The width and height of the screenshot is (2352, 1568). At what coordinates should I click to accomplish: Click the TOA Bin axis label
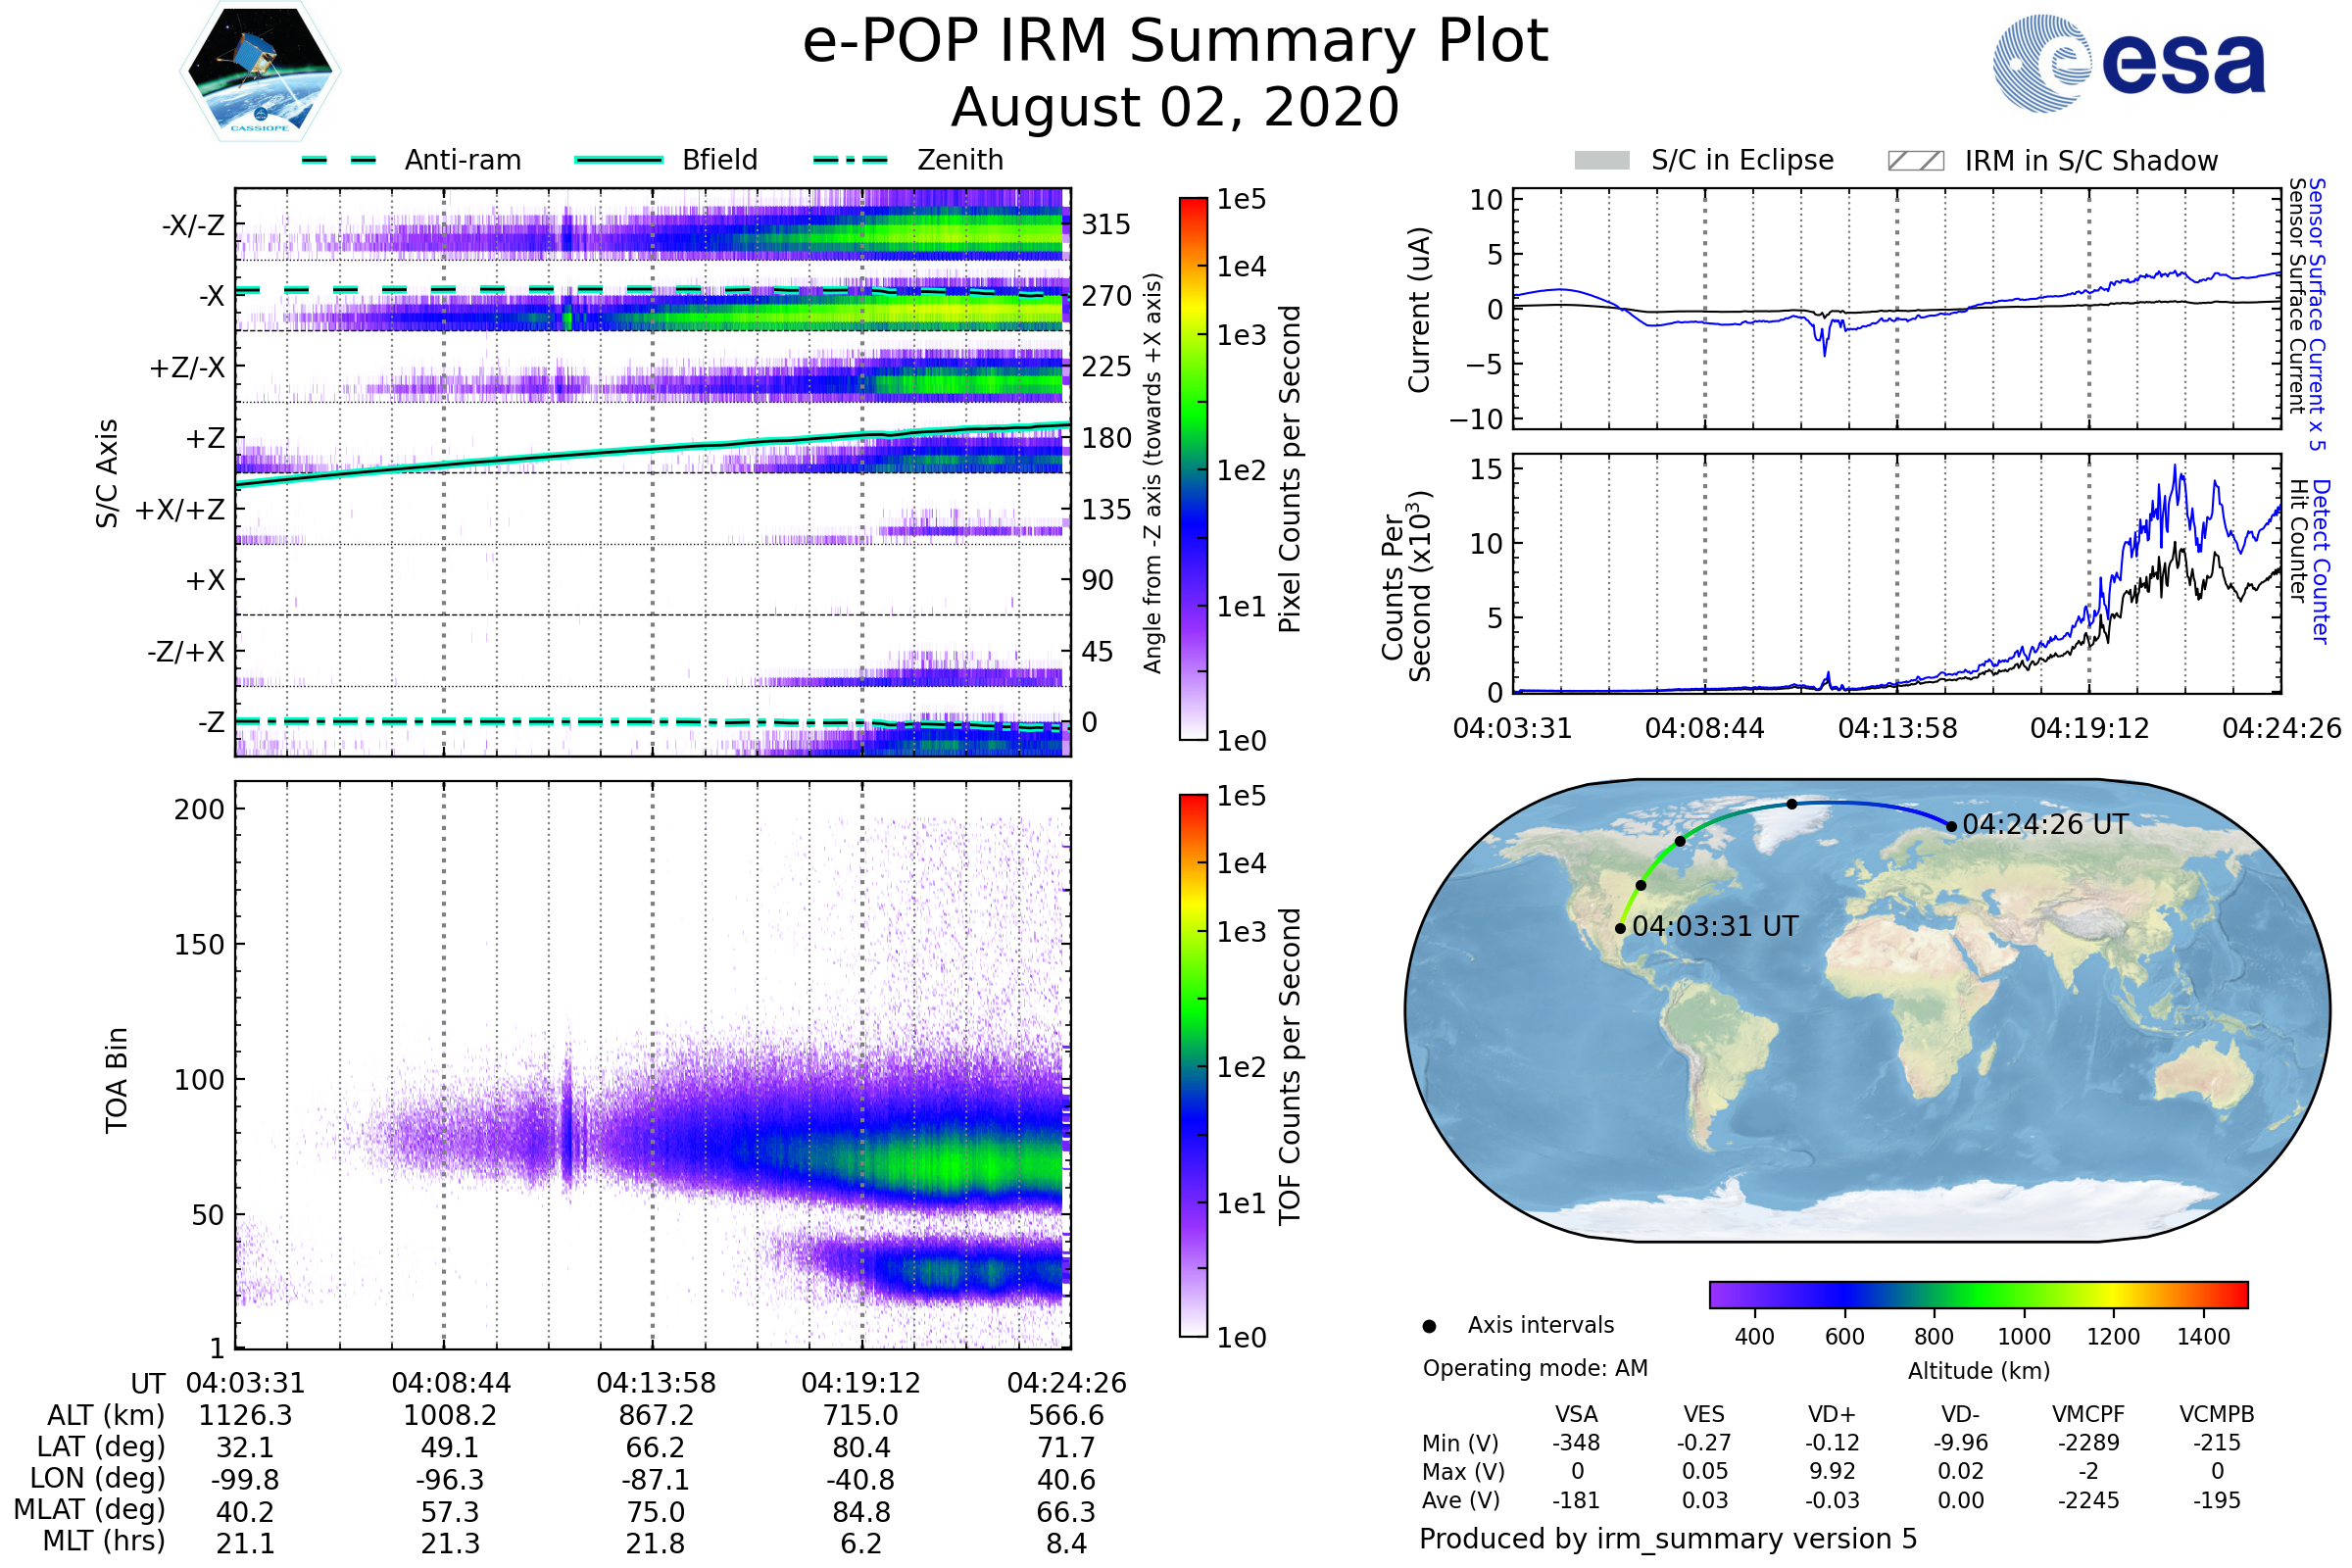coord(117,1079)
